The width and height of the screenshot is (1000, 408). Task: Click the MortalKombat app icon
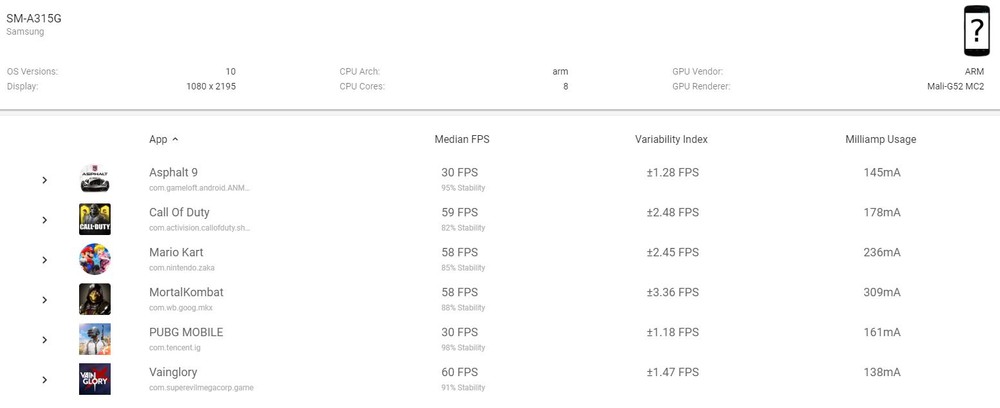coord(95,299)
